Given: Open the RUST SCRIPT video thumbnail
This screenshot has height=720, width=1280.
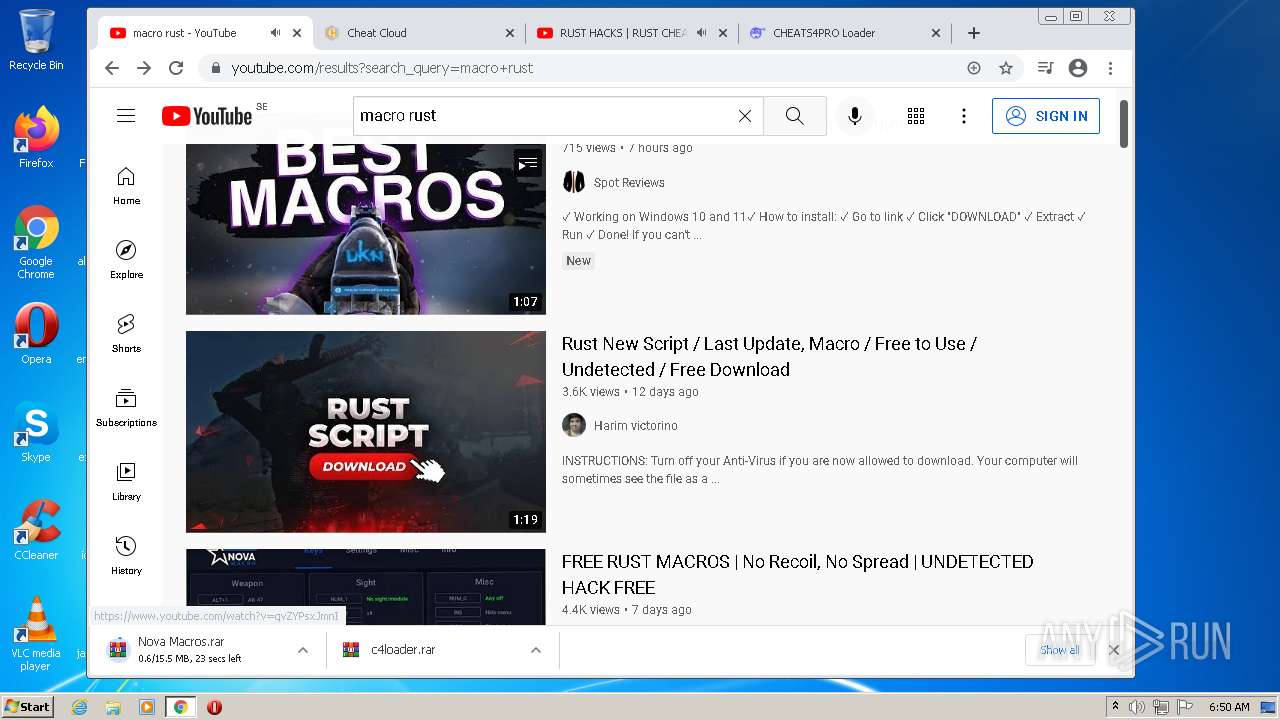Looking at the screenshot, I should [x=366, y=432].
